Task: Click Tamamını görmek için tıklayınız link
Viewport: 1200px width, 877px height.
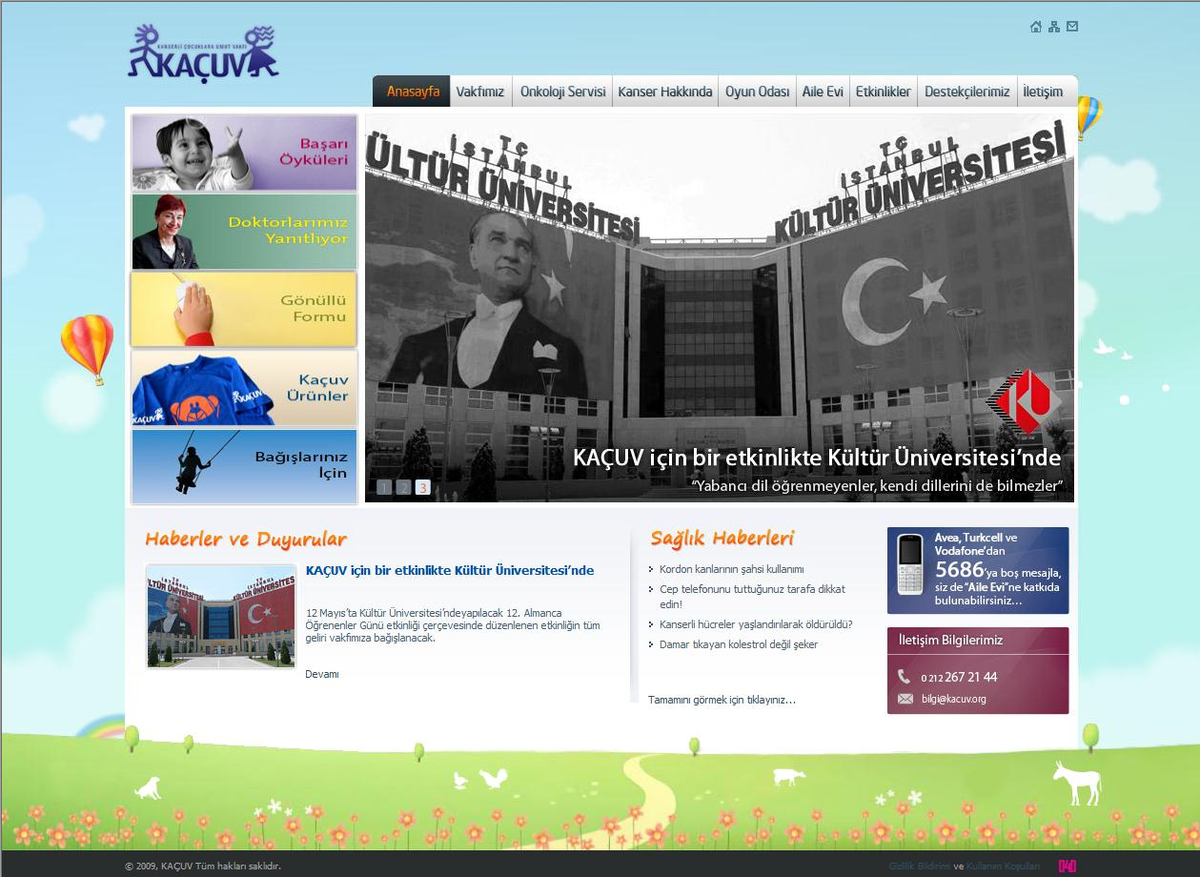Action: coord(722,699)
